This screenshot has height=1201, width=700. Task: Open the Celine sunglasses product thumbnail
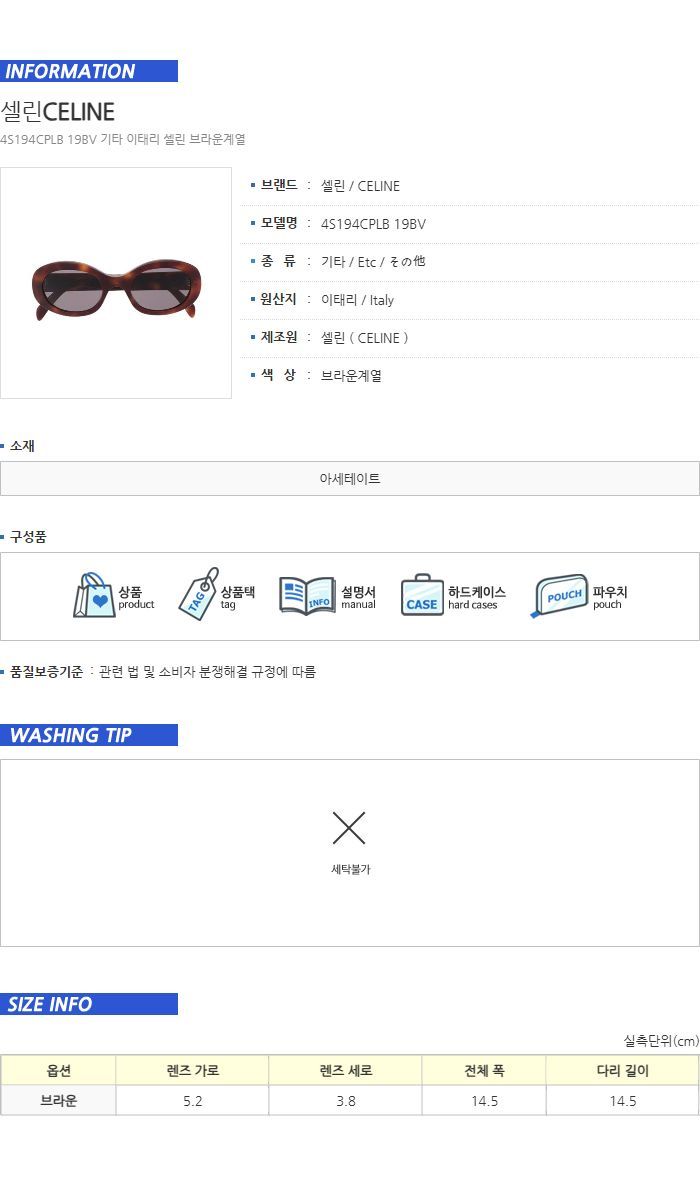coord(116,283)
